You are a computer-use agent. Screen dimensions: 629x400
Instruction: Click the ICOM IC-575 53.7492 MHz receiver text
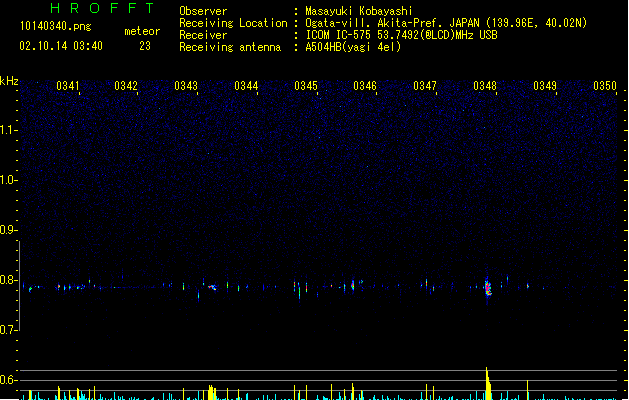point(401,35)
